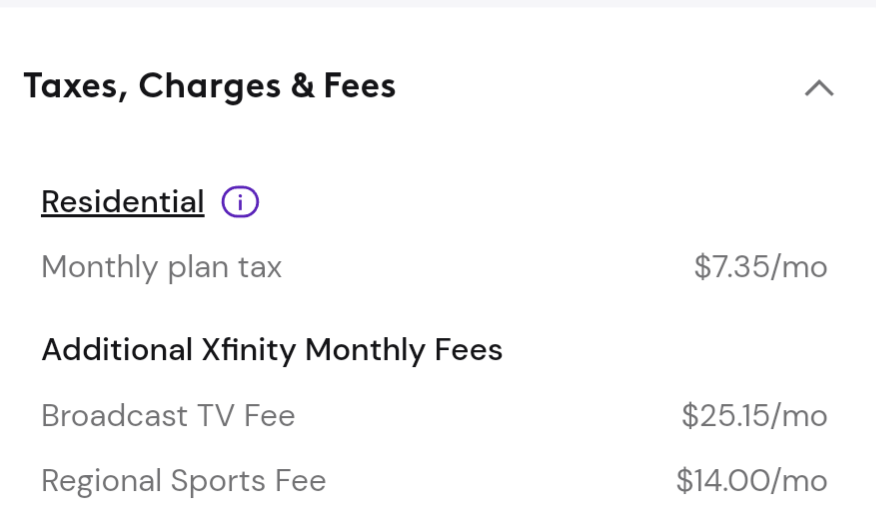The width and height of the screenshot is (876, 532).
Task: Hide fee details using the chevron
Action: pyautogui.click(x=819, y=88)
